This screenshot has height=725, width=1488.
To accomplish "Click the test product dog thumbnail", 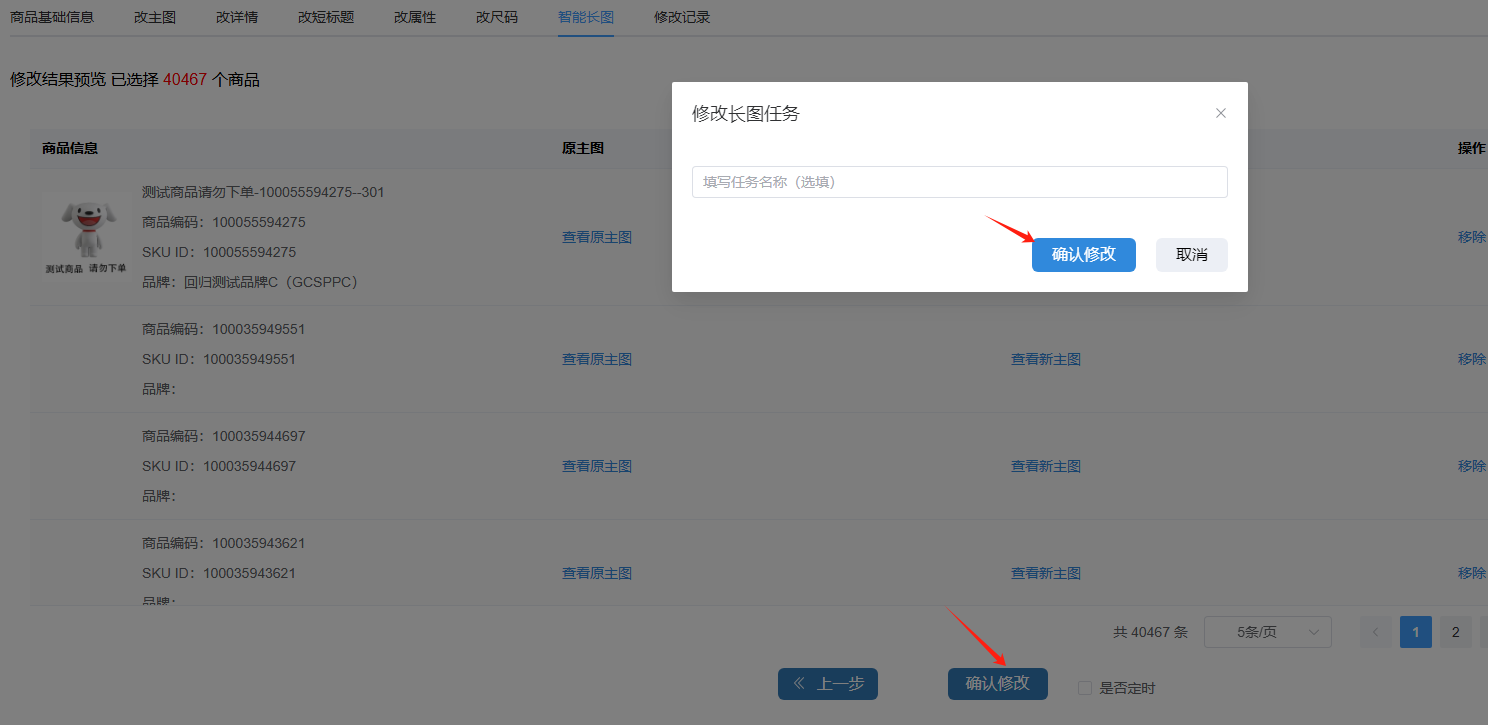I will tap(85, 237).
